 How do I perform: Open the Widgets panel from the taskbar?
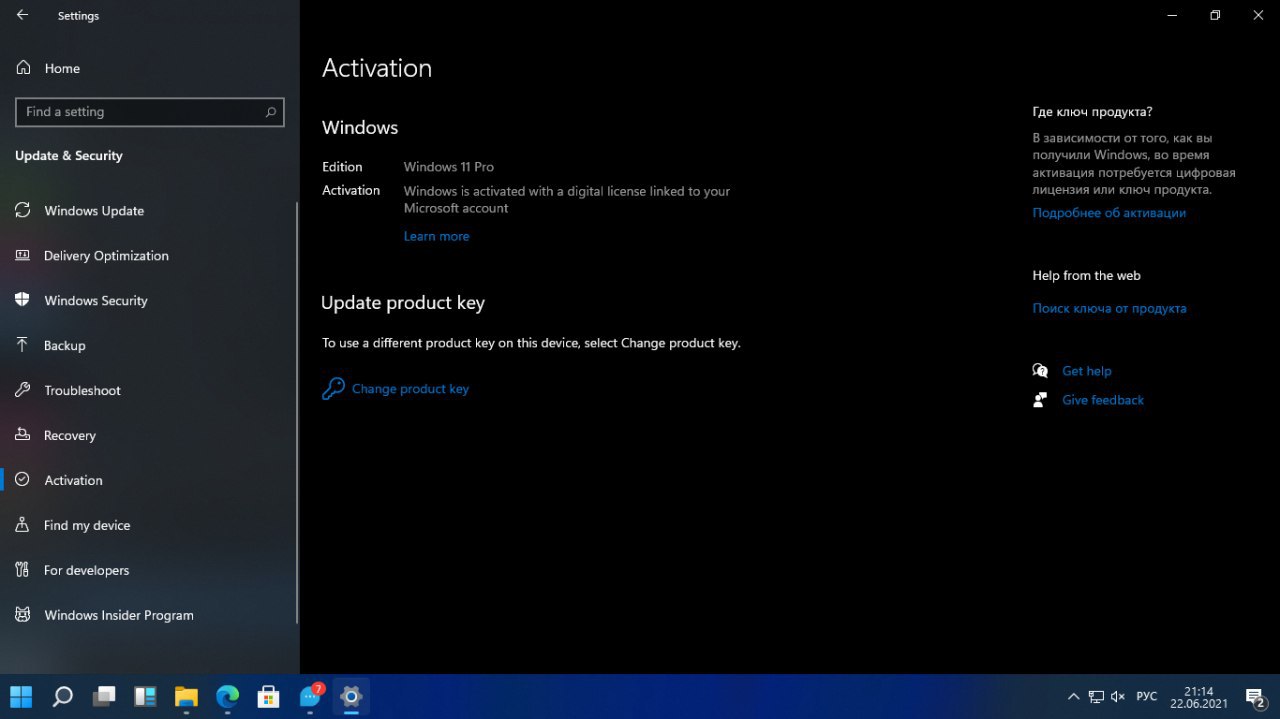click(145, 696)
